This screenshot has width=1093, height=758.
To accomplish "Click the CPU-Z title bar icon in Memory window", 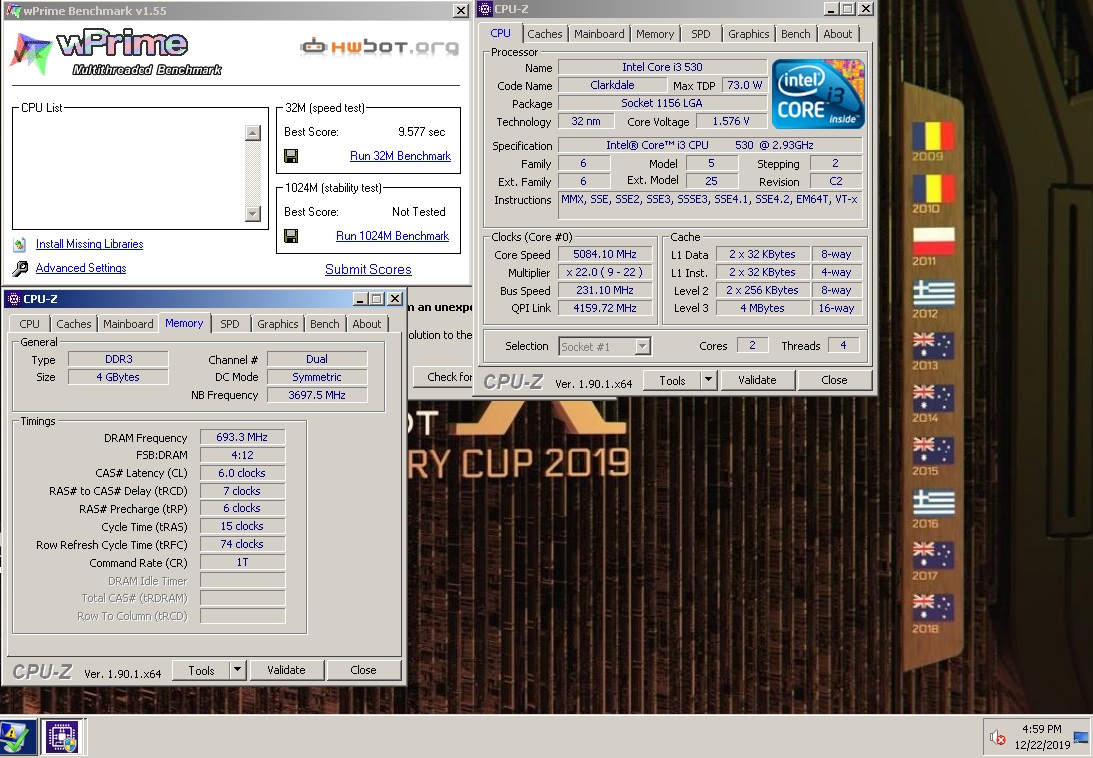I will 13,299.
